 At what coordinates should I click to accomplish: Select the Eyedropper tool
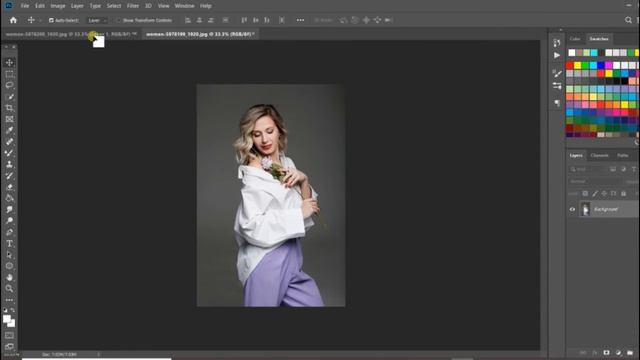click(x=9, y=130)
